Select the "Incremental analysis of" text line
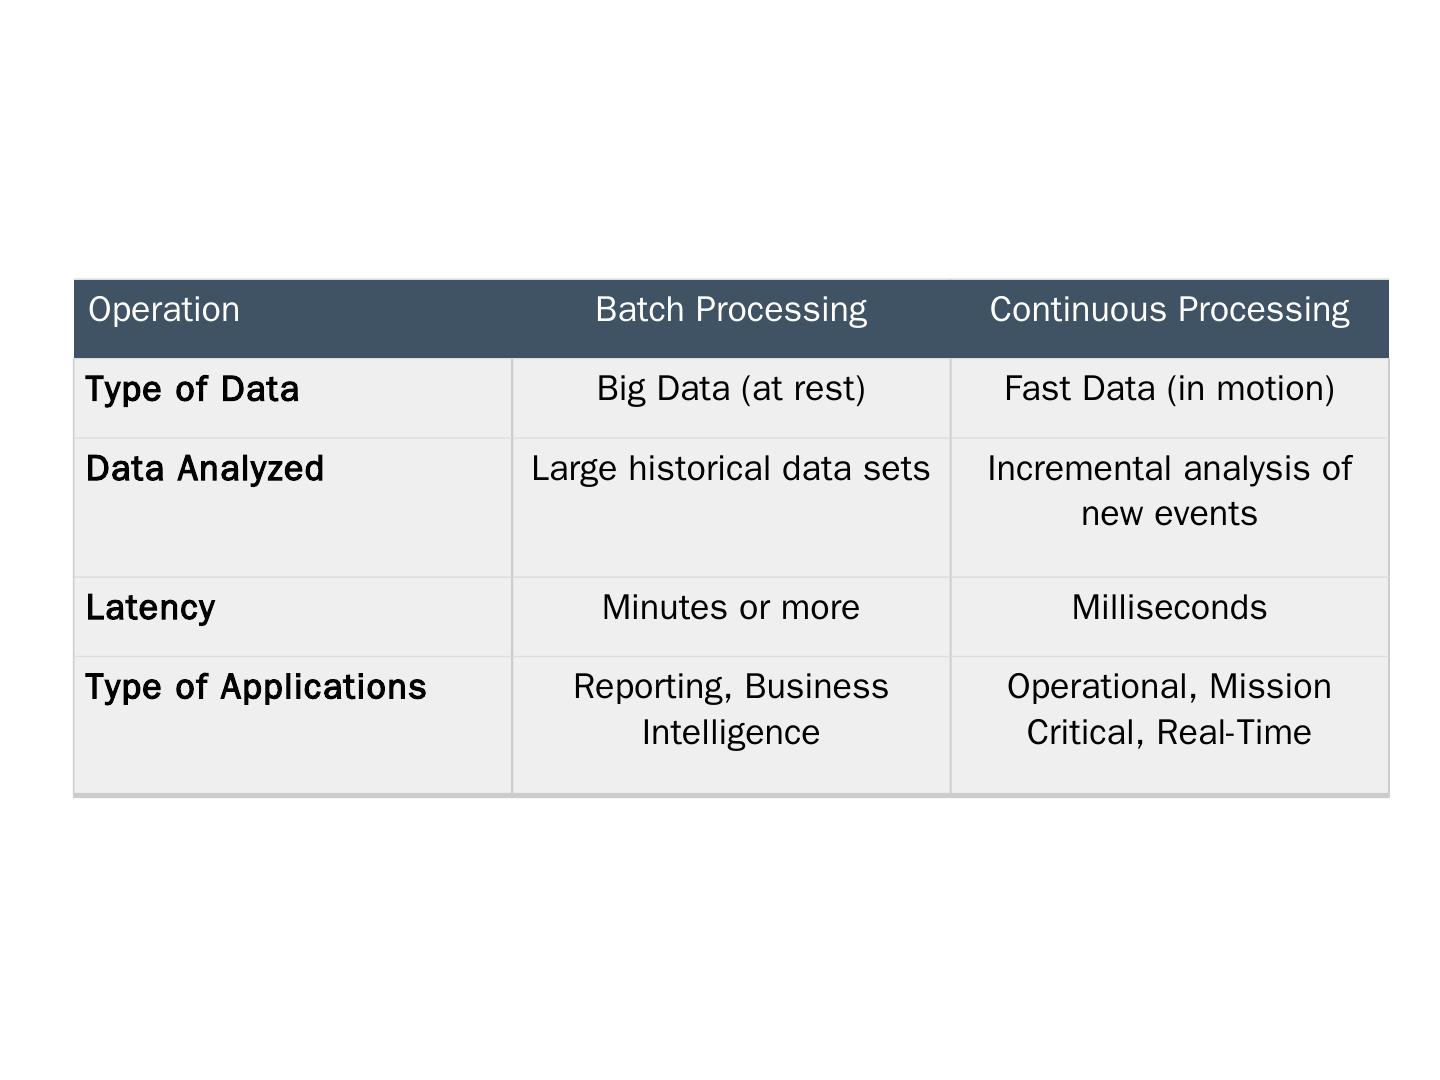The width and height of the screenshot is (1440, 1080). [1169, 469]
